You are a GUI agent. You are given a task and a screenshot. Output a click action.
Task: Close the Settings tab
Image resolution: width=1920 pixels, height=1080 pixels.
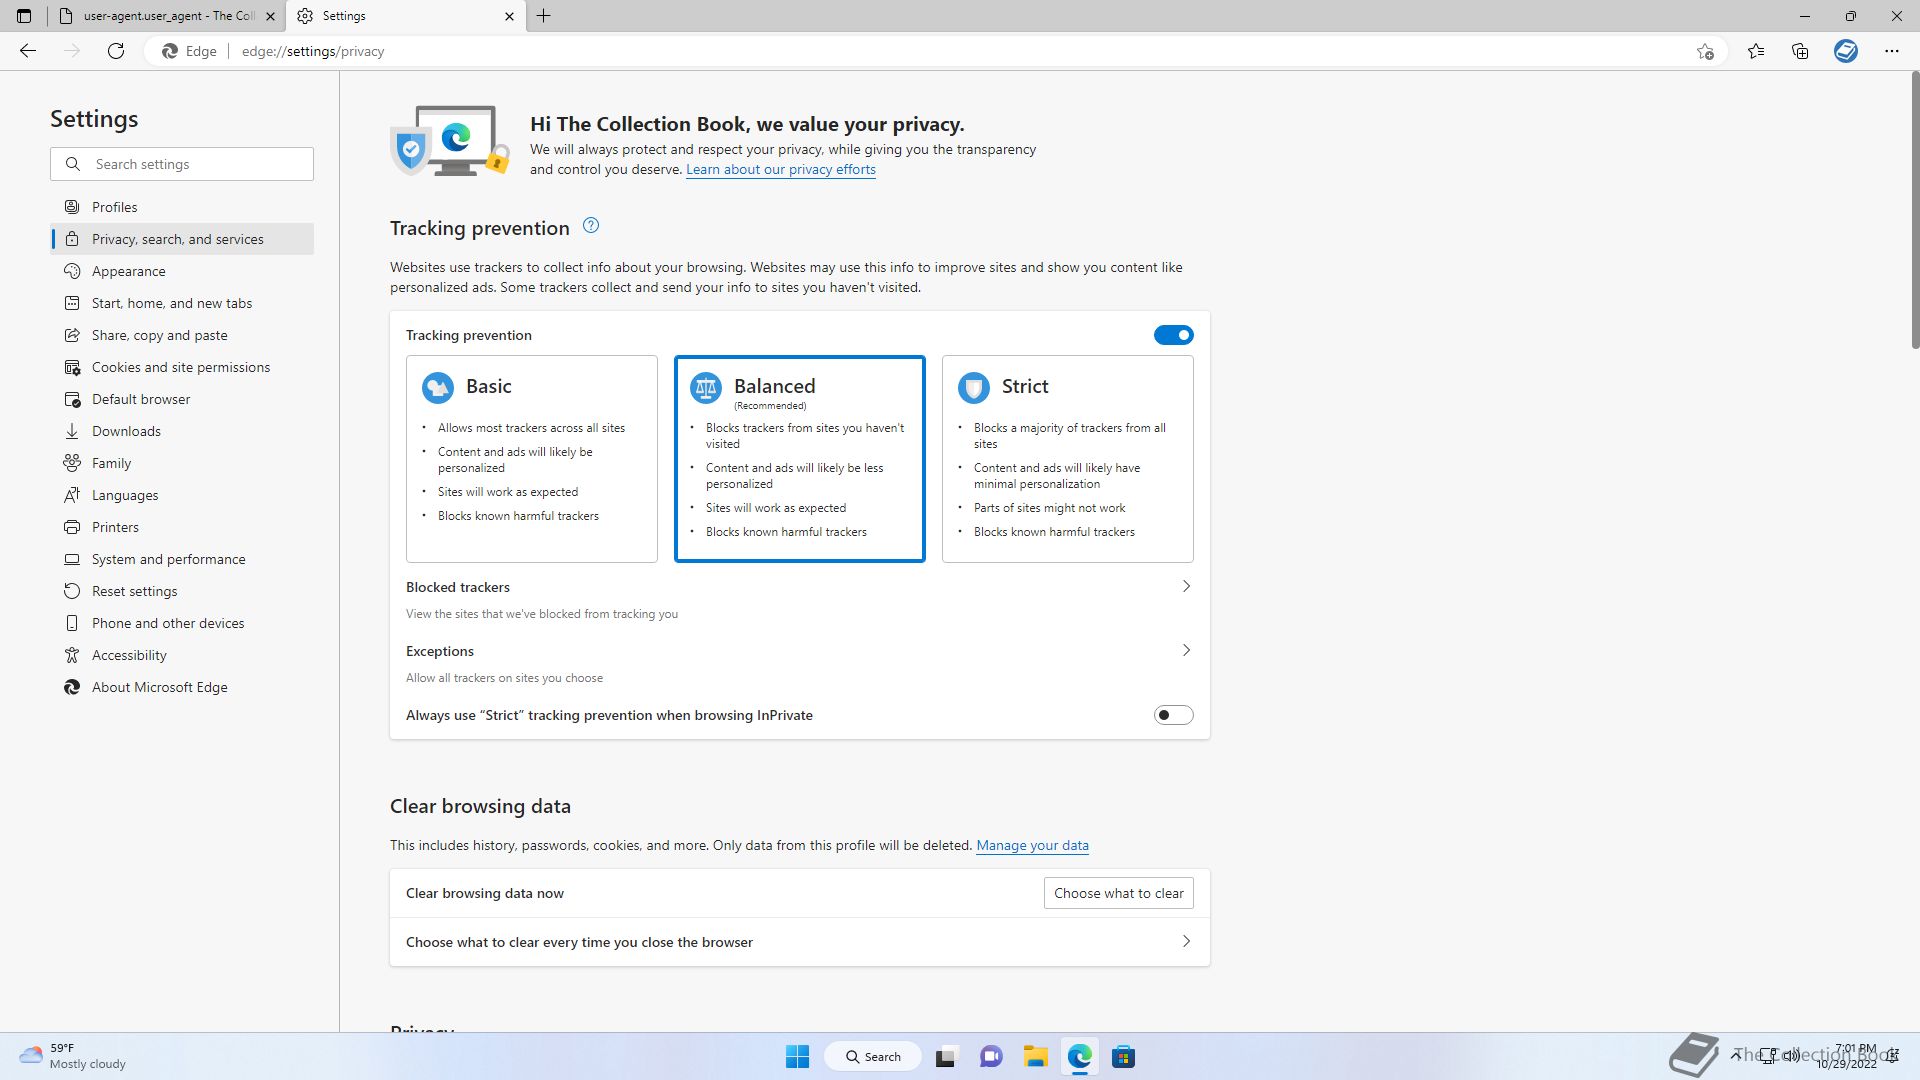[509, 16]
